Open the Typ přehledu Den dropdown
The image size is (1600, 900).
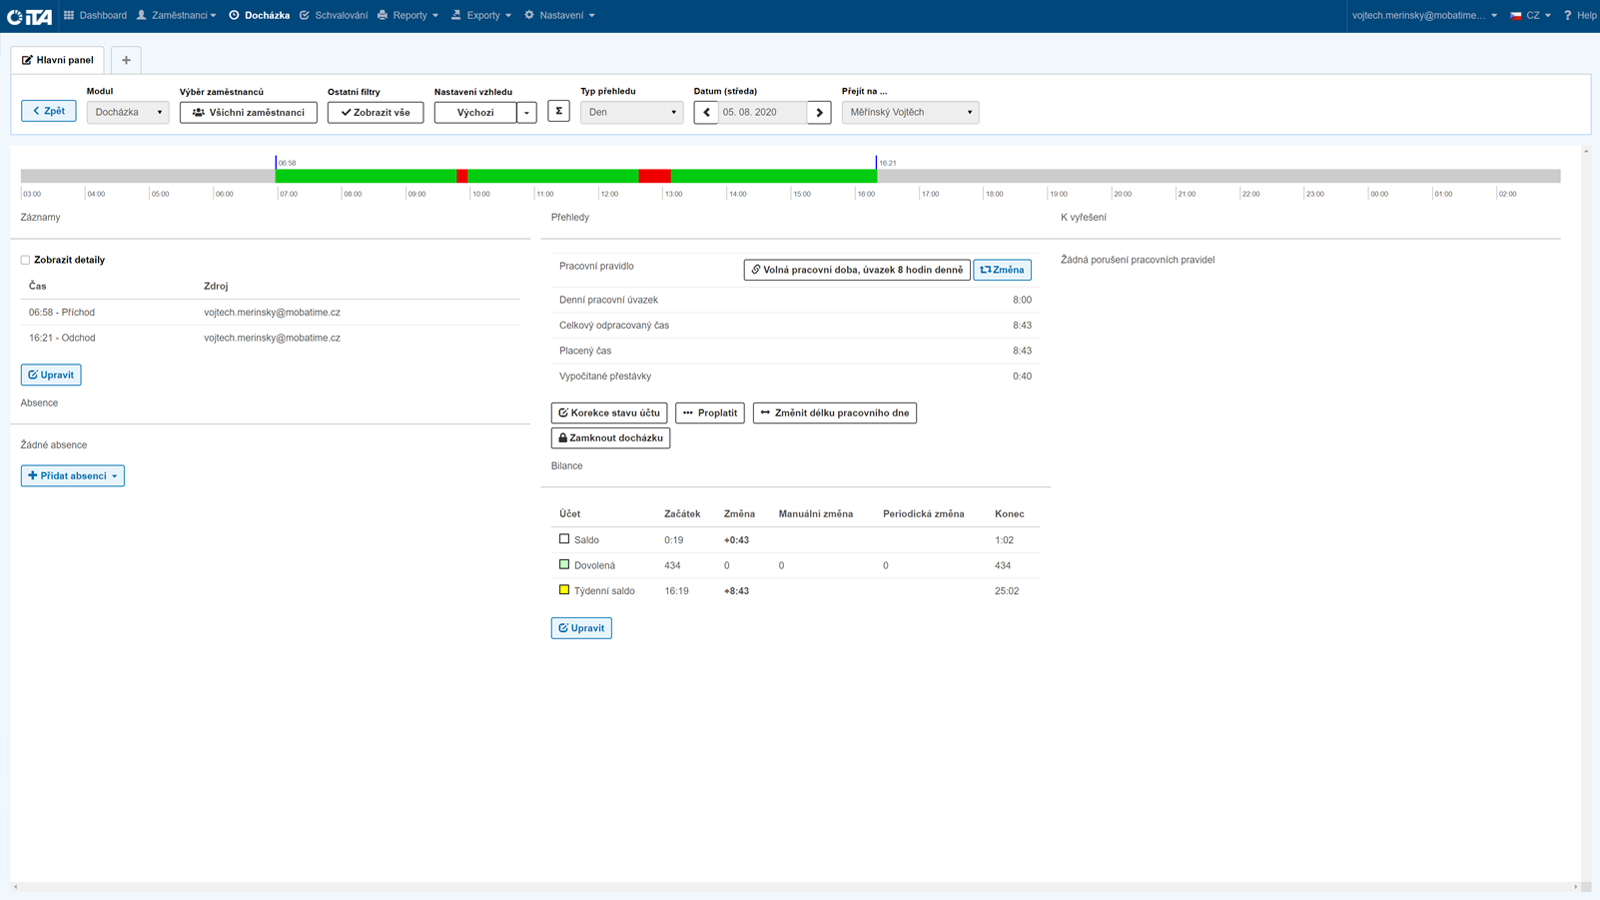631,113
